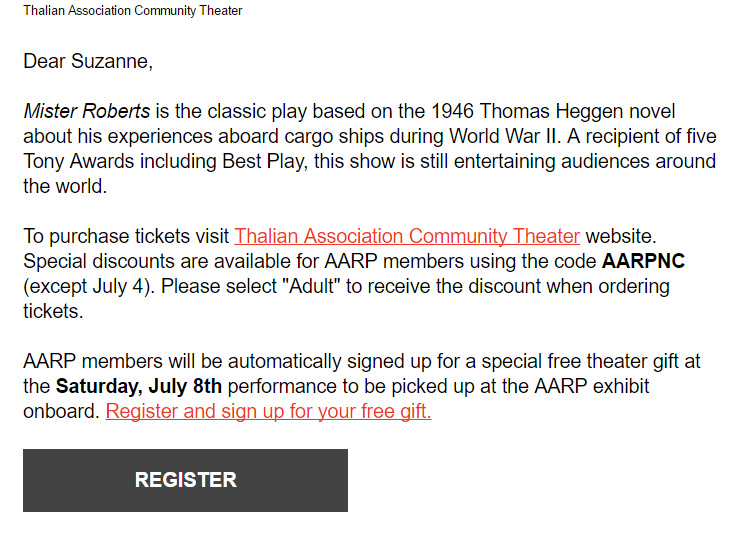
Task: Click the 'Dear Suzanne,' greeting
Action: click(x=88, y=61)
